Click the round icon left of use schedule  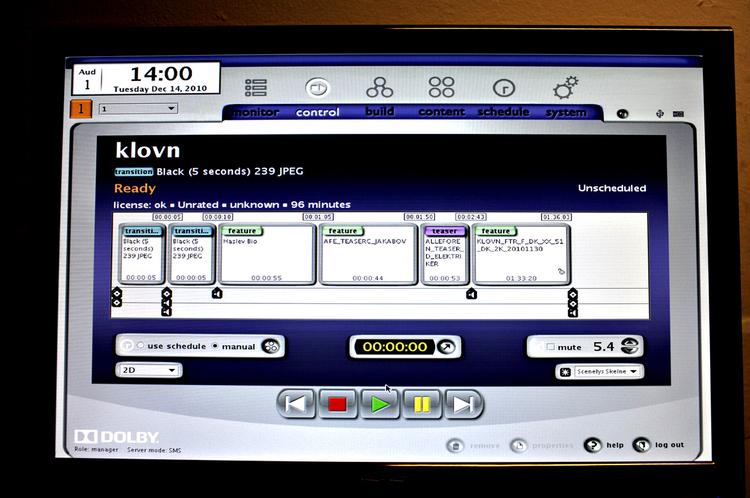pyautogui.click(x=127, y=345)
